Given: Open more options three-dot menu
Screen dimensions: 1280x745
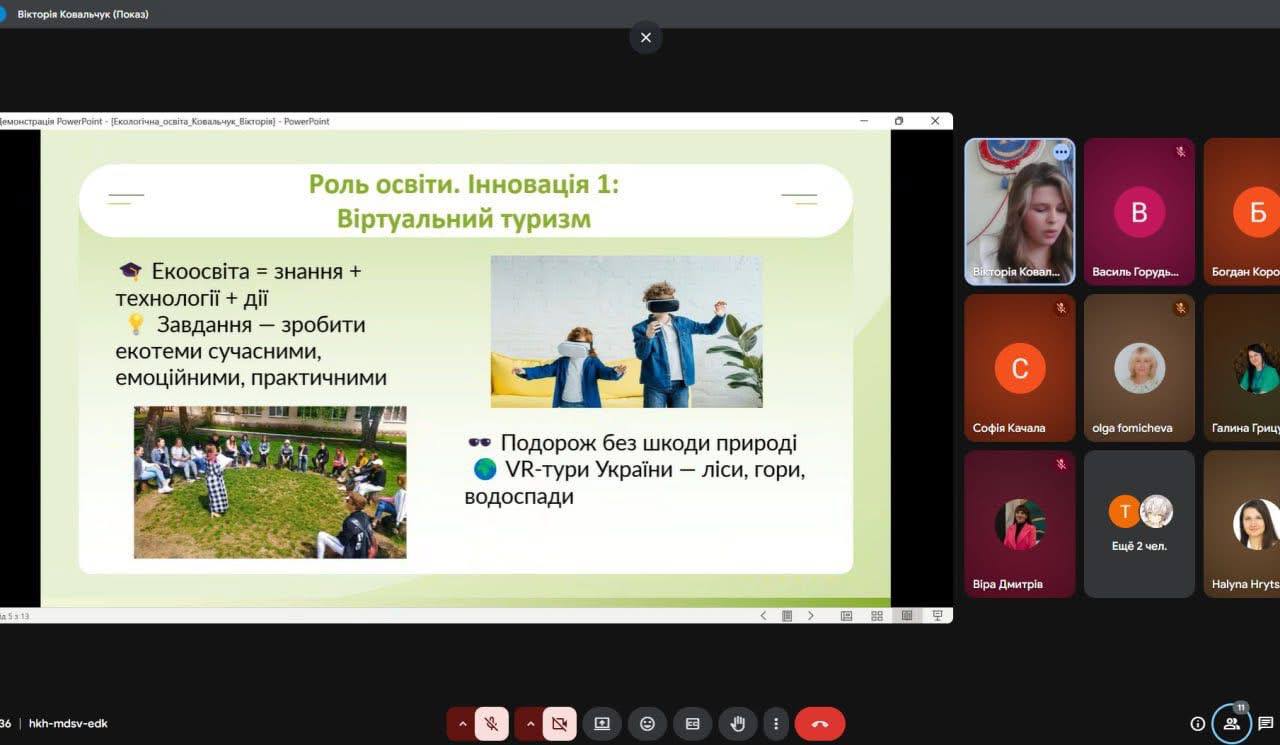Looking at the screenshot, I should (x=776, y=723).
